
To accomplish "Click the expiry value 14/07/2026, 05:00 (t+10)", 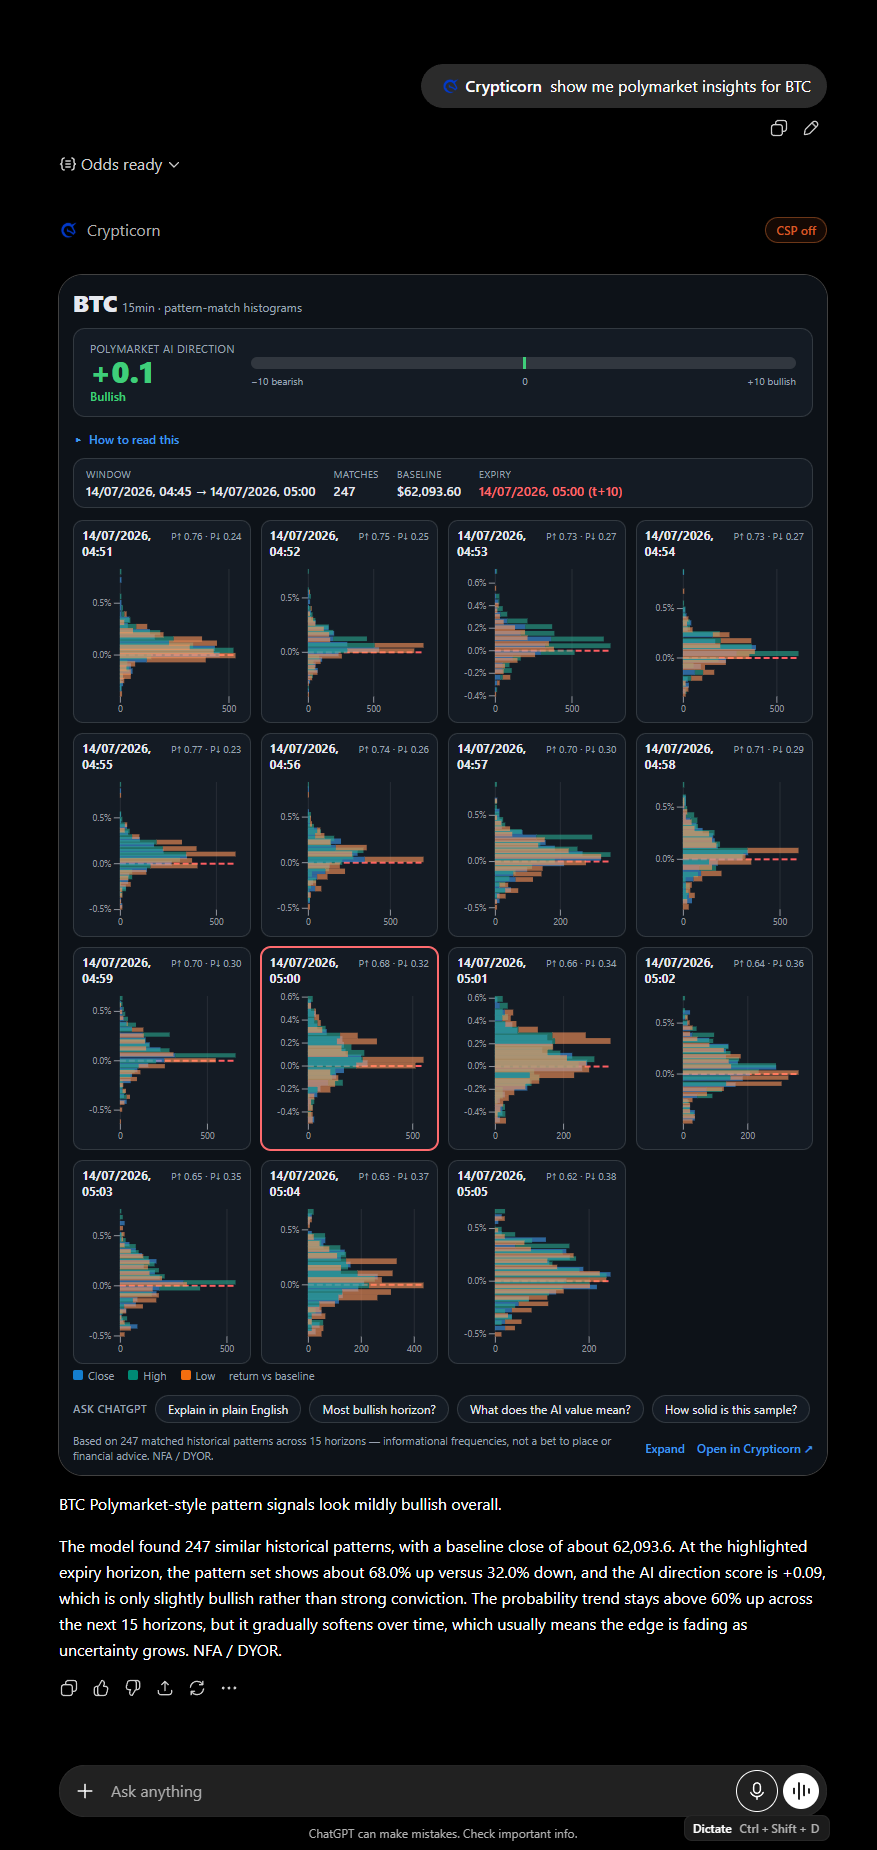I will [550, 492].
